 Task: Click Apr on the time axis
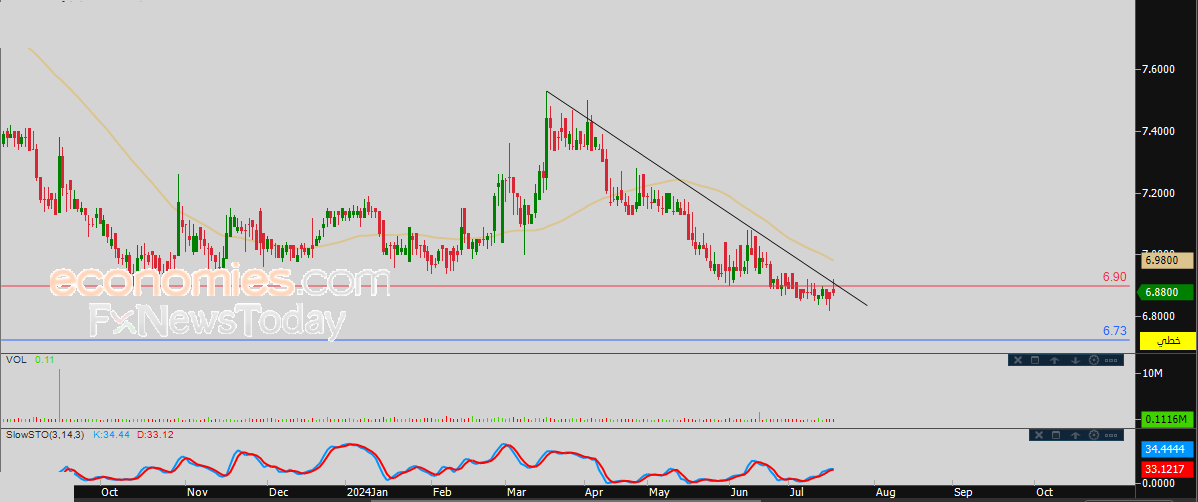[x=594, y=493]
